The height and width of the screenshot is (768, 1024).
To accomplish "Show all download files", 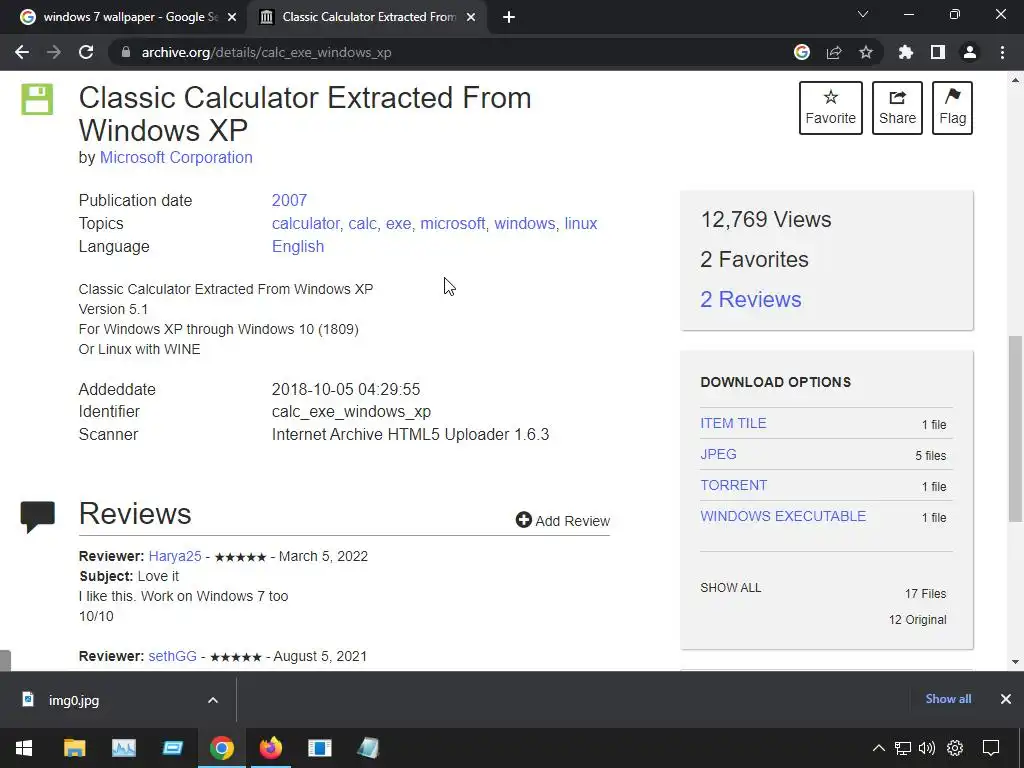I will [x=730, y=588].
